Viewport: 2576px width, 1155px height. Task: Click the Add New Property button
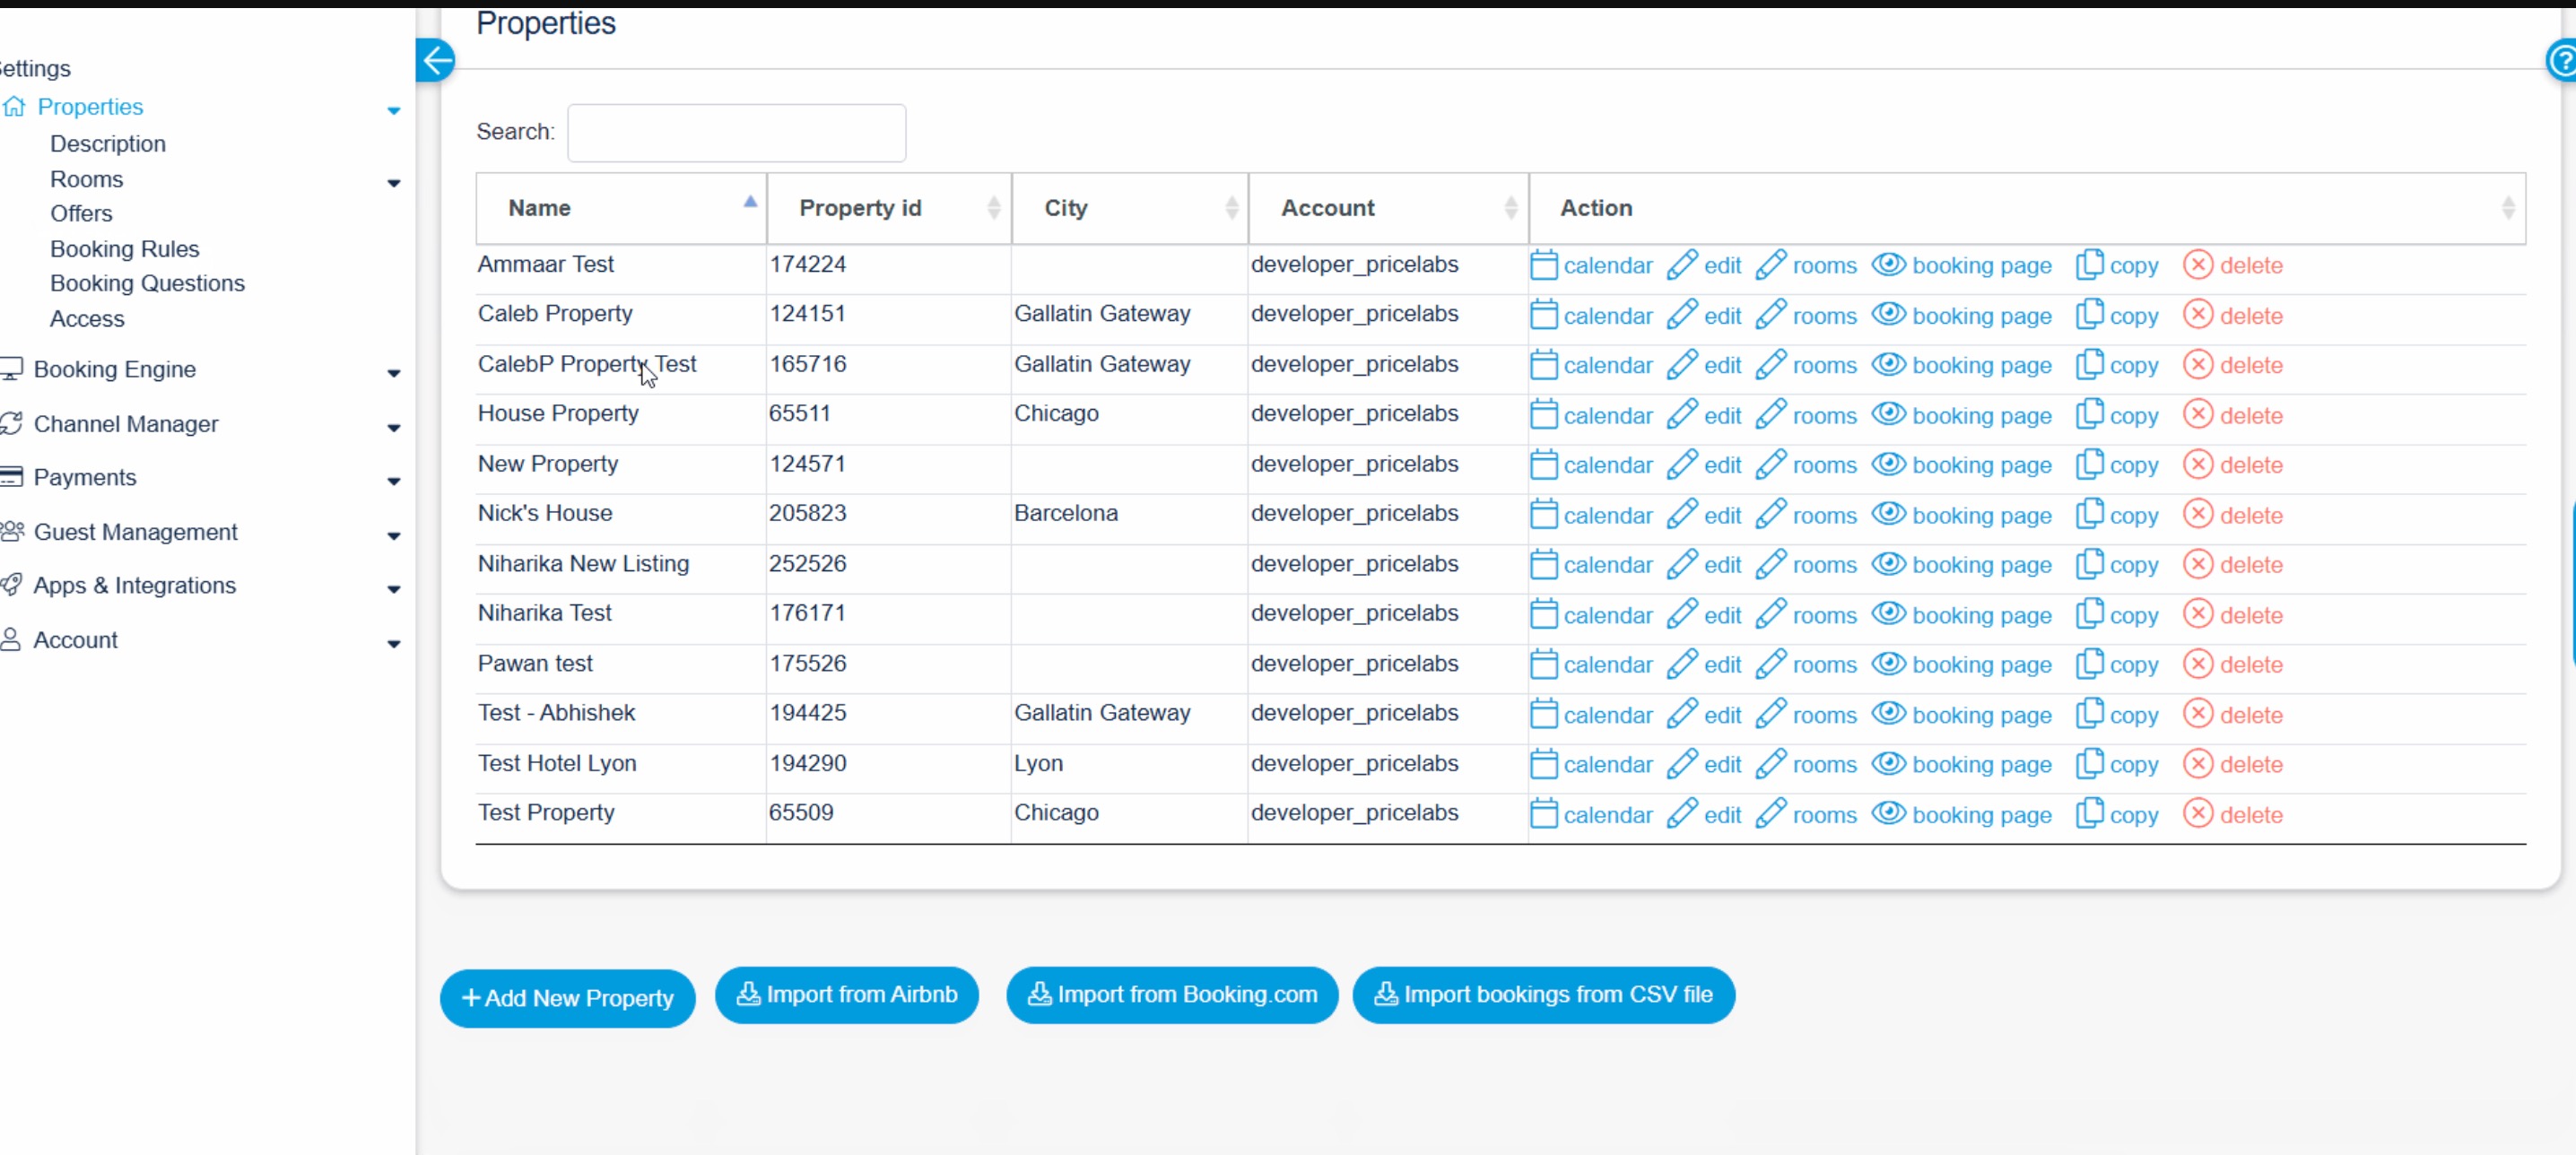pyautogui.click(x=567, y=997)
